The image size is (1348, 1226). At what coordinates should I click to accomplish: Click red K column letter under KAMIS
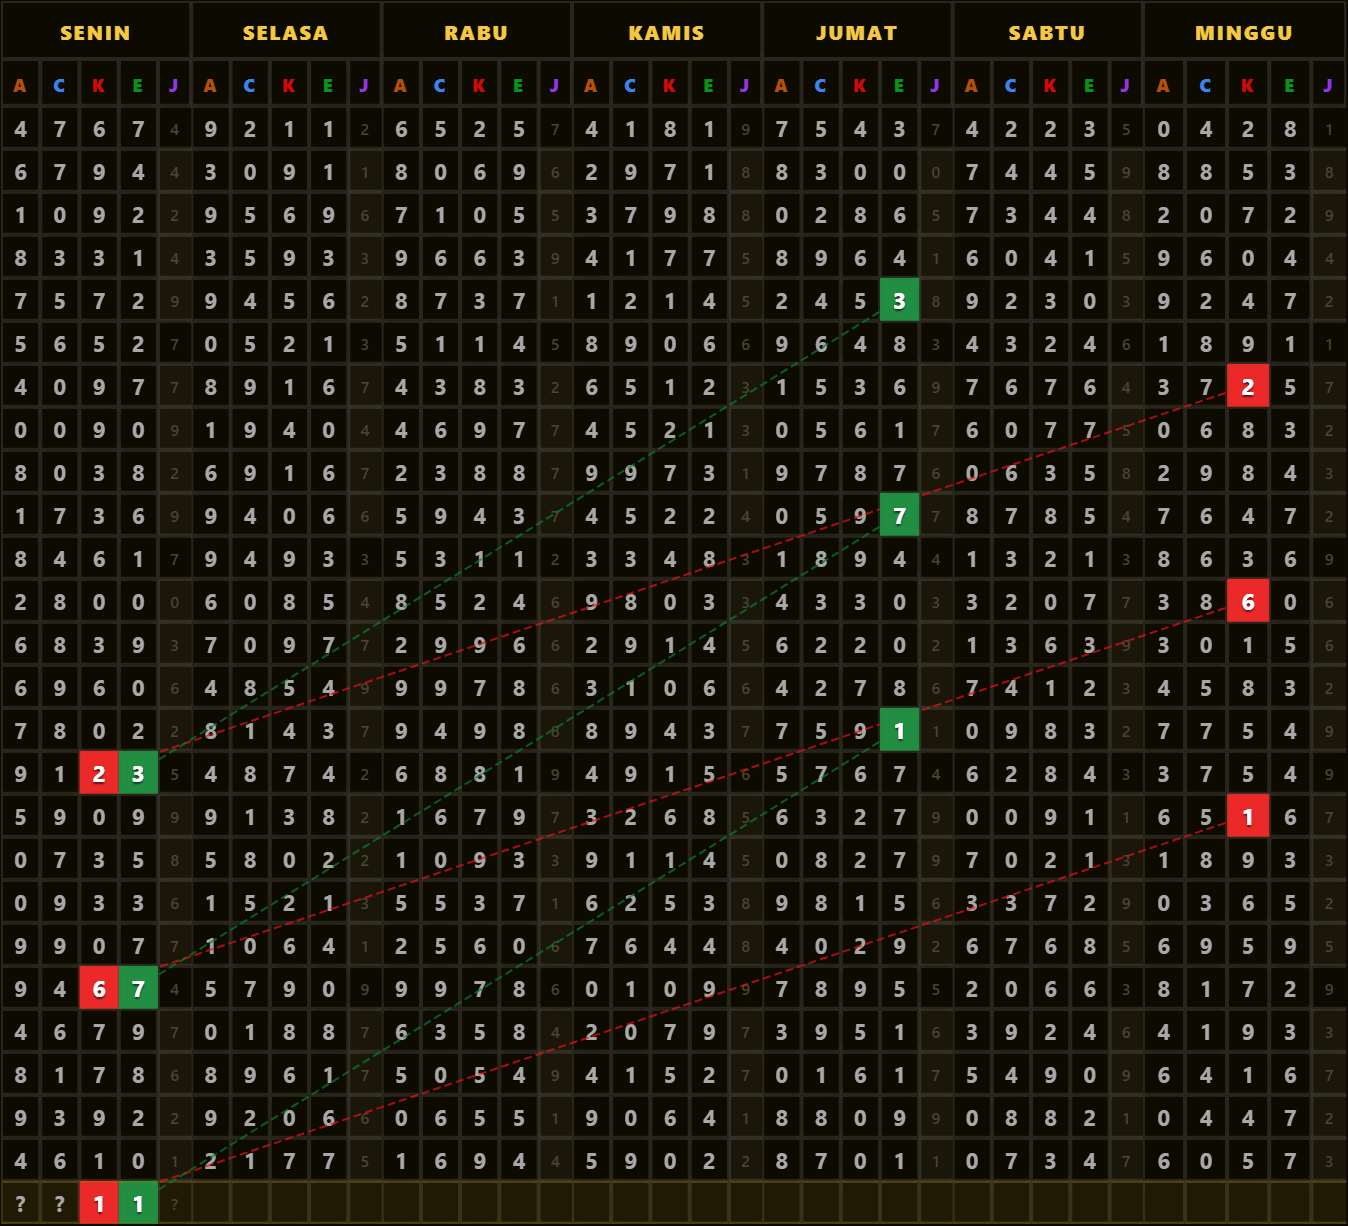coord(669,86)
